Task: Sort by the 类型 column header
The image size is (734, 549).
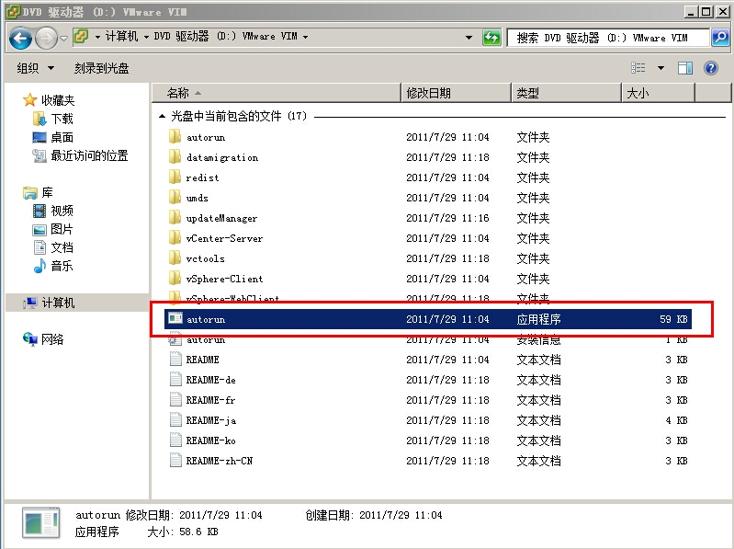Action: 566,93
